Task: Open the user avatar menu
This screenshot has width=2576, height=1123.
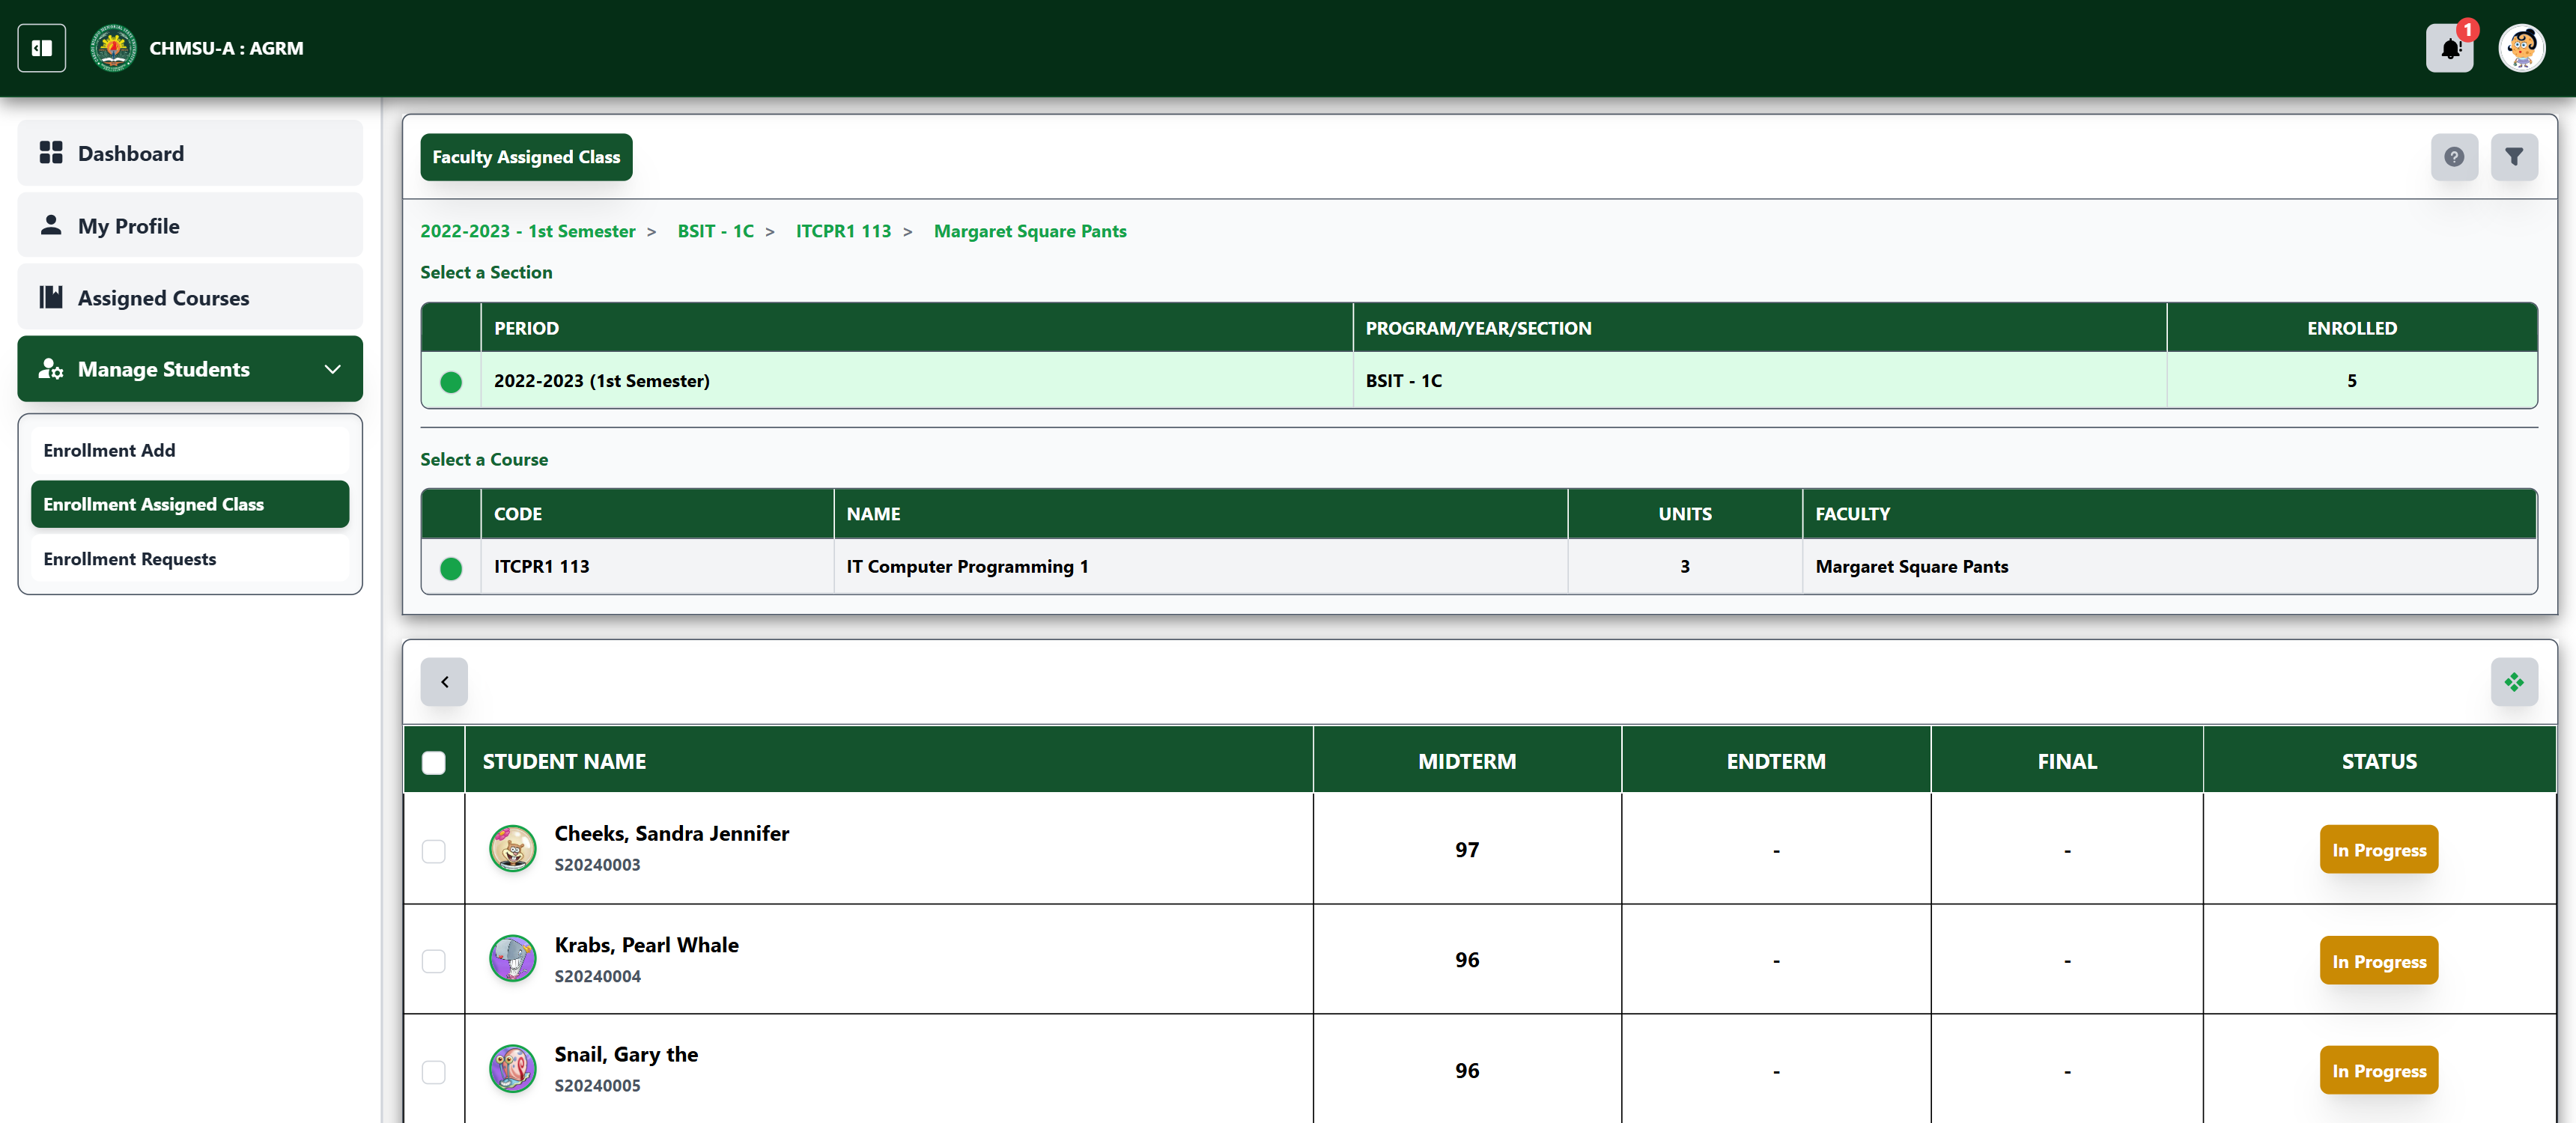Action: pyautogui.click(x=2521, y=48)
